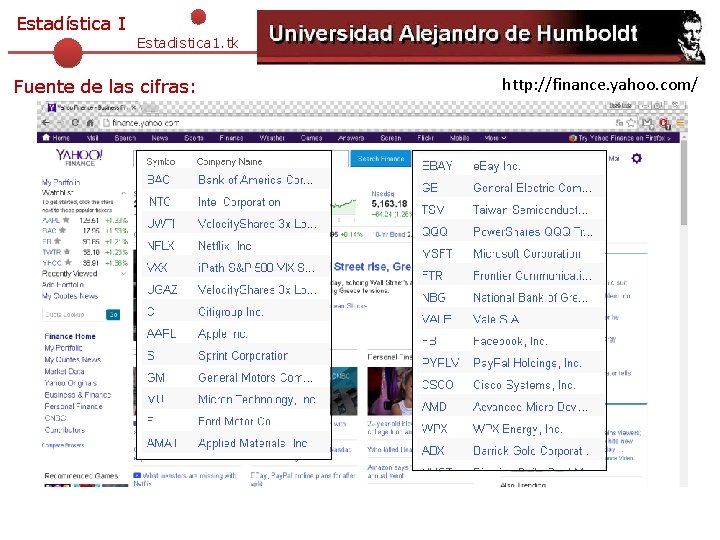Toggle the star next to YHOO in watchlist
This screenshot has width=720, height=540.
click(x=68, y=262)
